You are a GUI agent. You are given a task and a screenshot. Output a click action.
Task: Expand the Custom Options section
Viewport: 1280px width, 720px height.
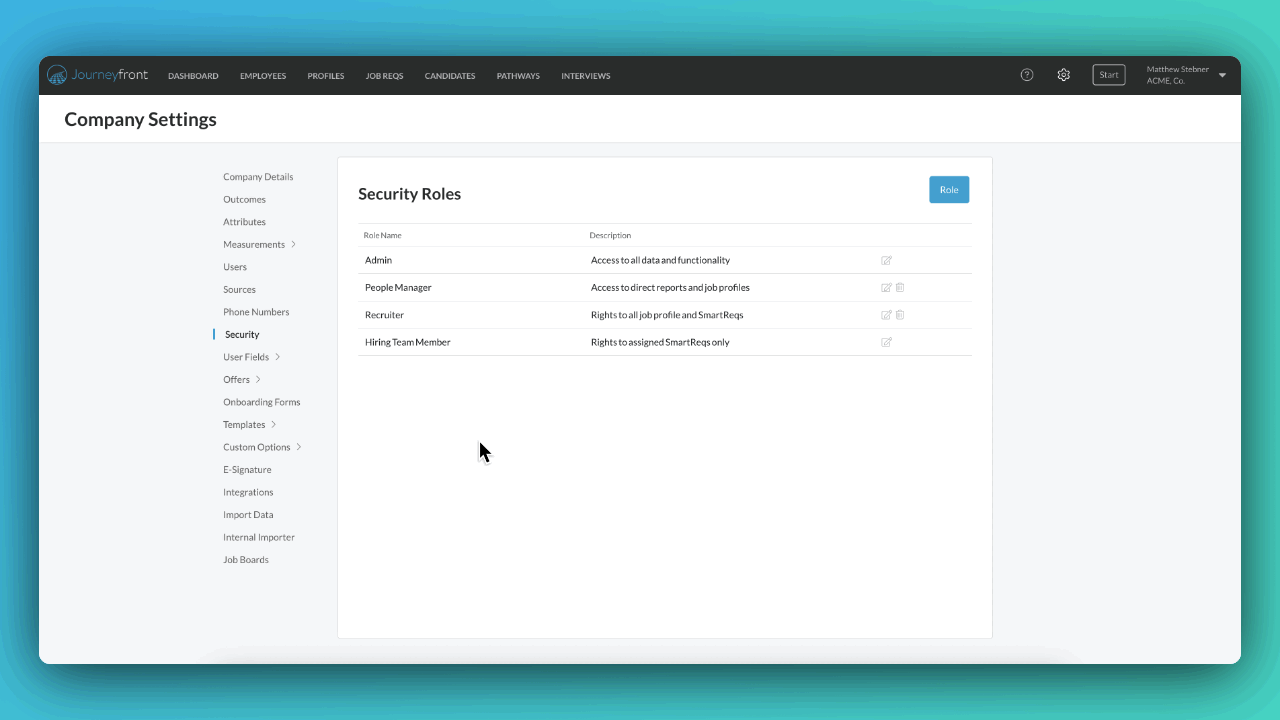257,446
